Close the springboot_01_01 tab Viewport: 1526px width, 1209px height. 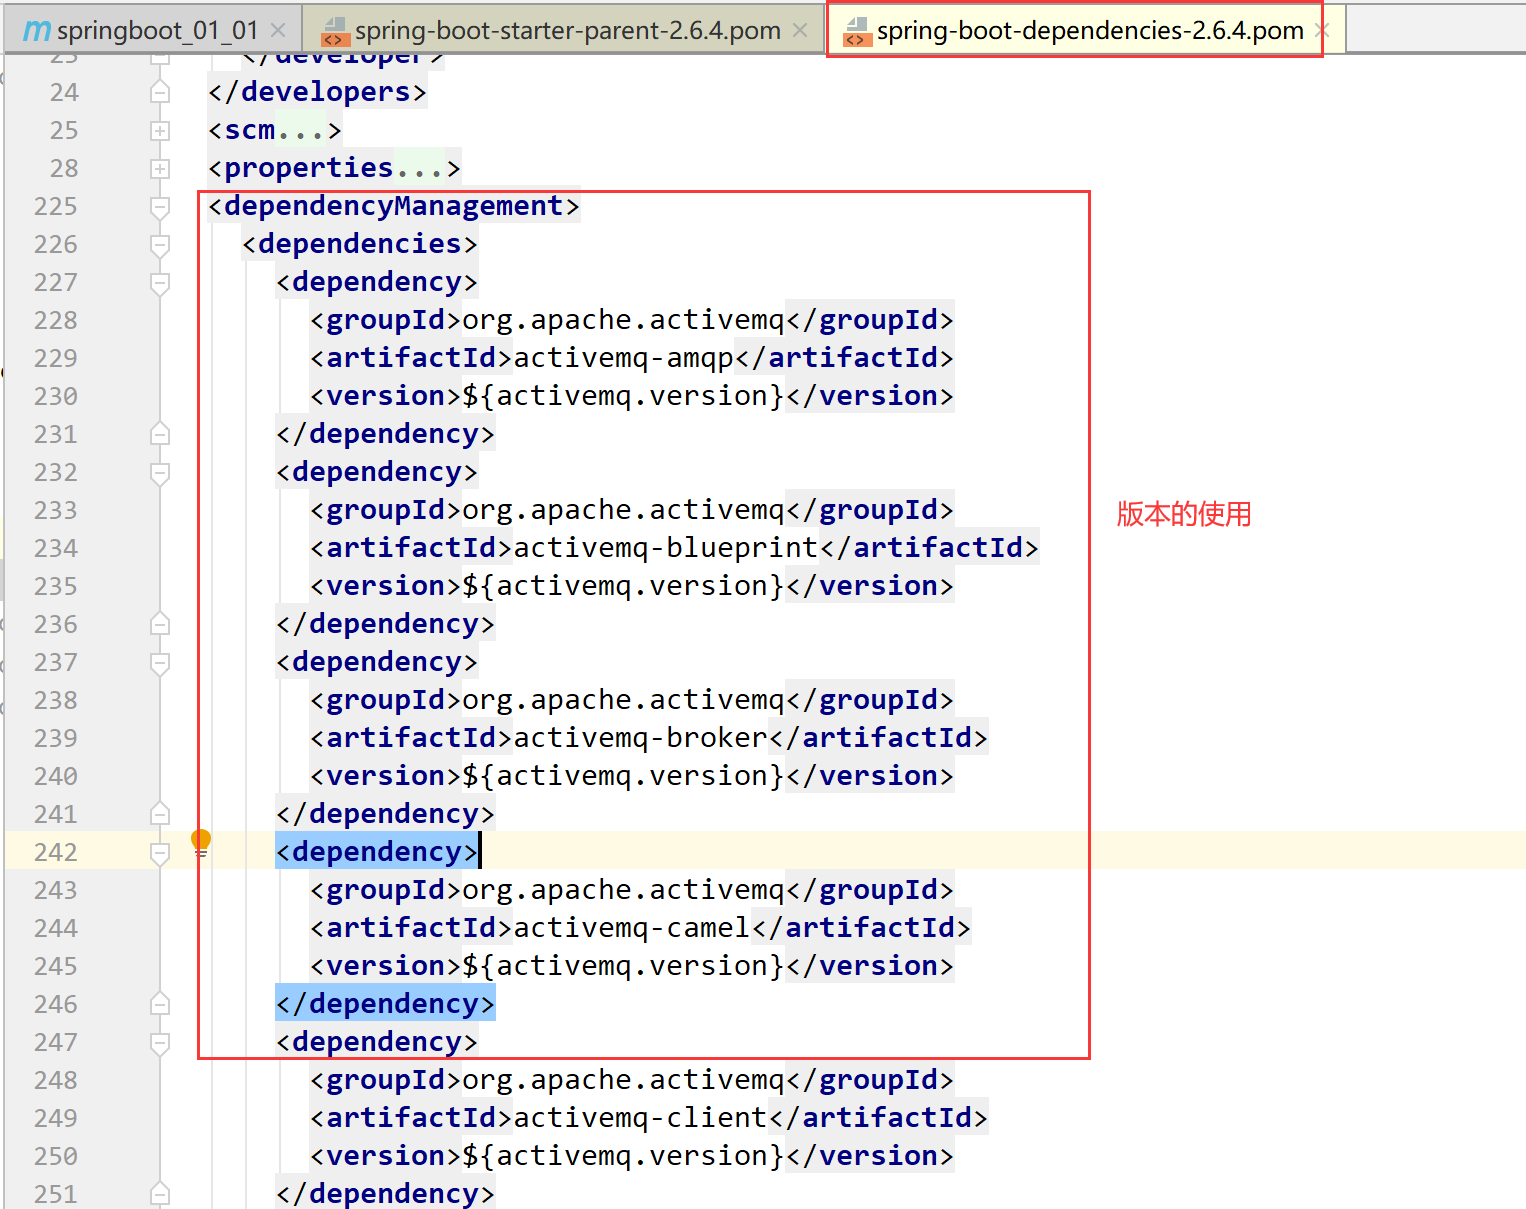tap(278, 30)
